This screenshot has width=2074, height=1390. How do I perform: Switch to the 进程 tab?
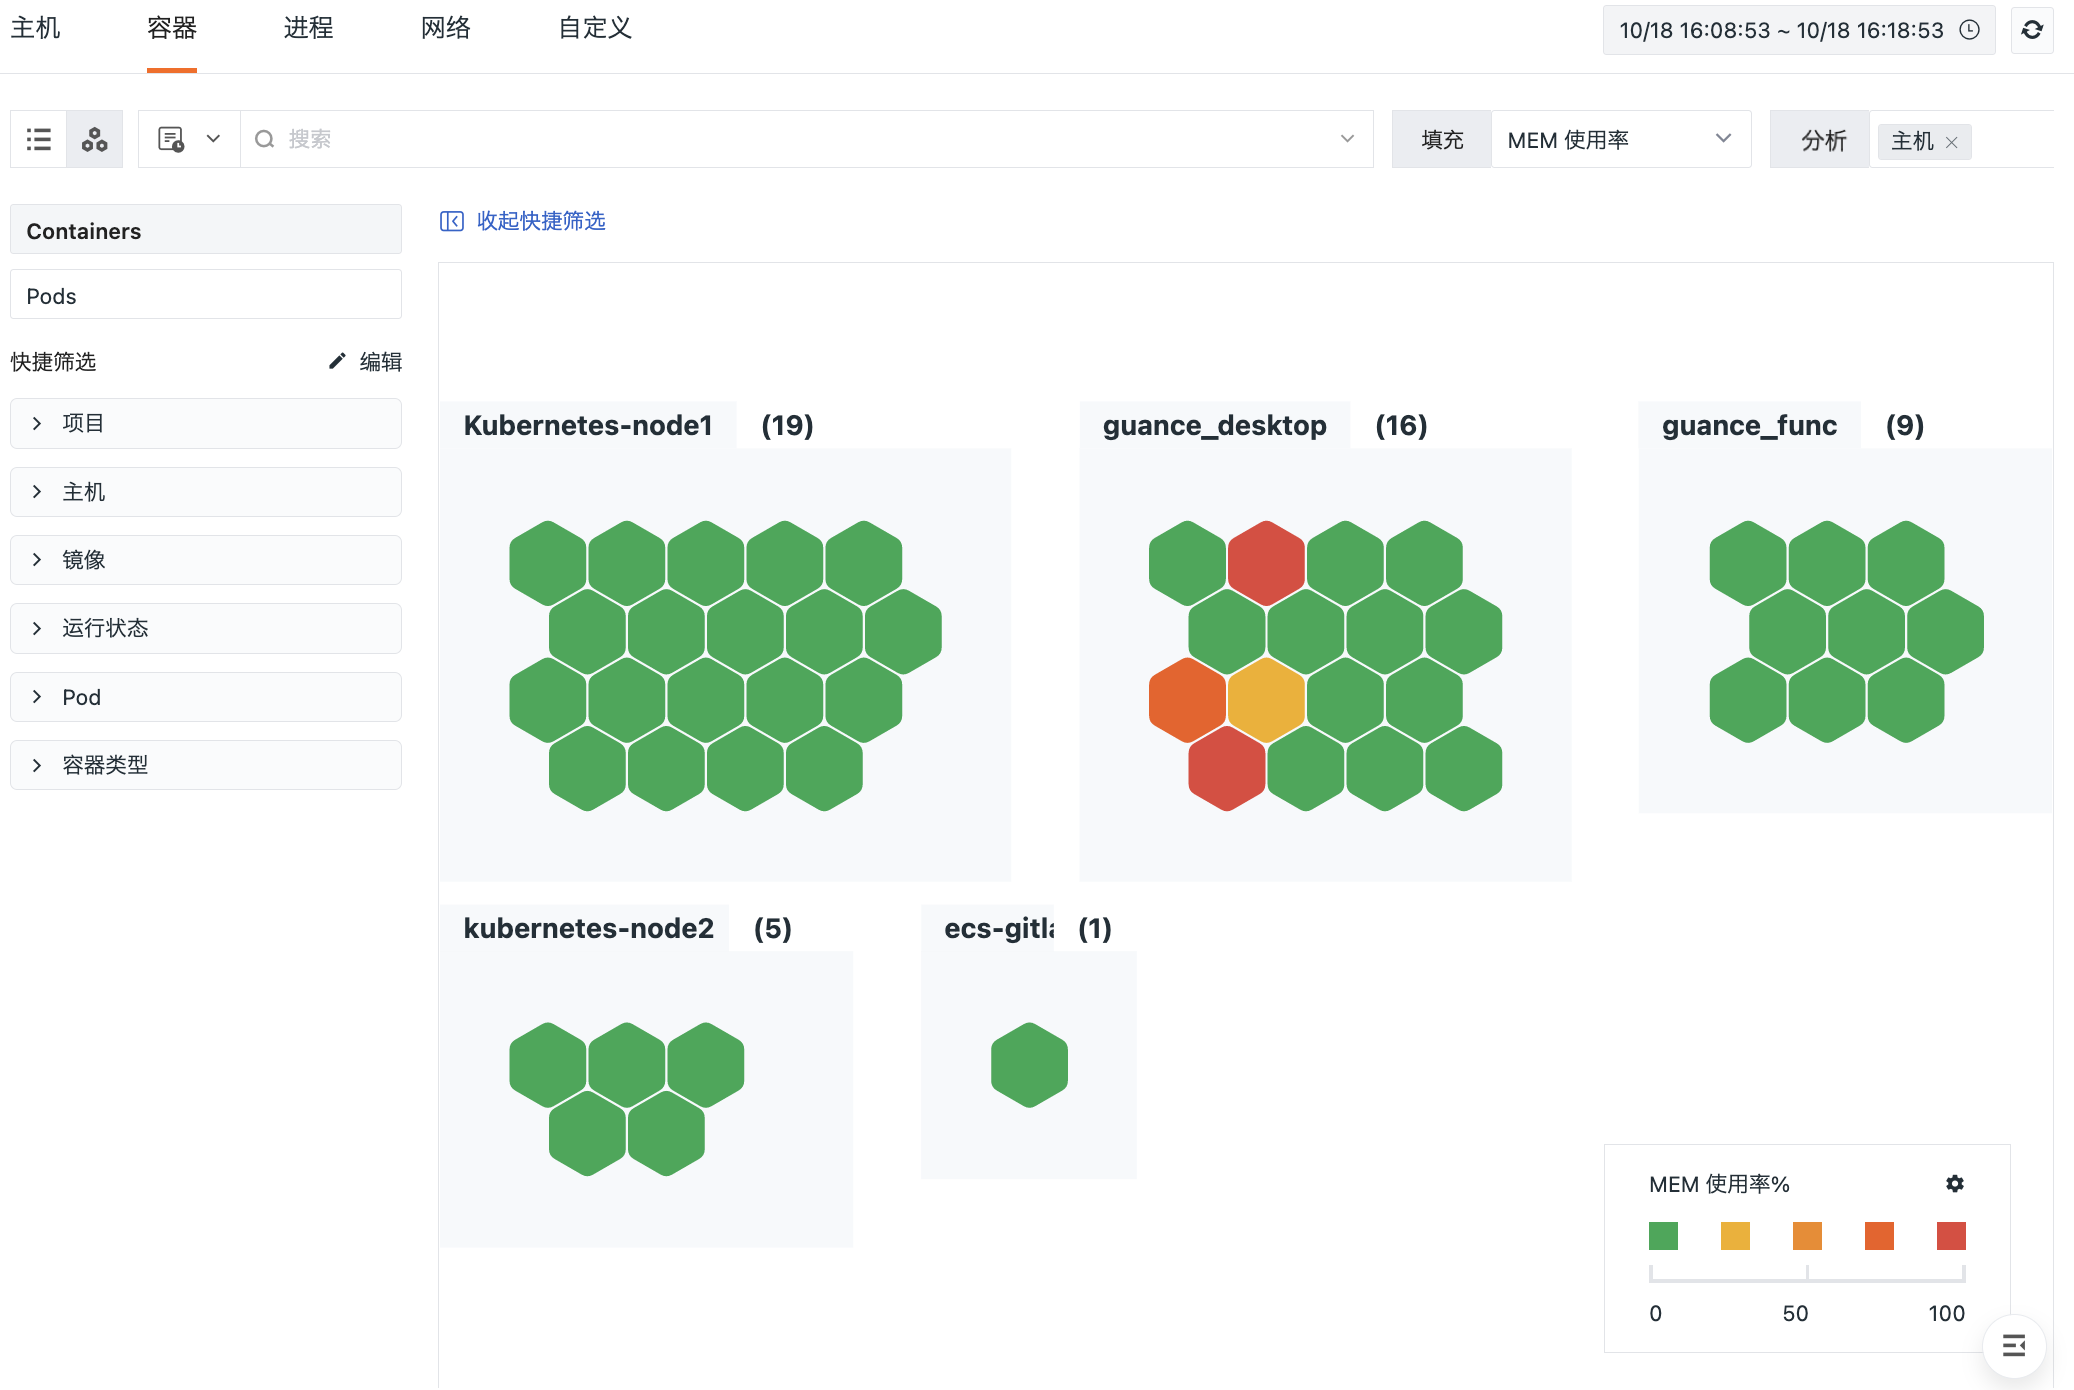click(x=308, y=28)
